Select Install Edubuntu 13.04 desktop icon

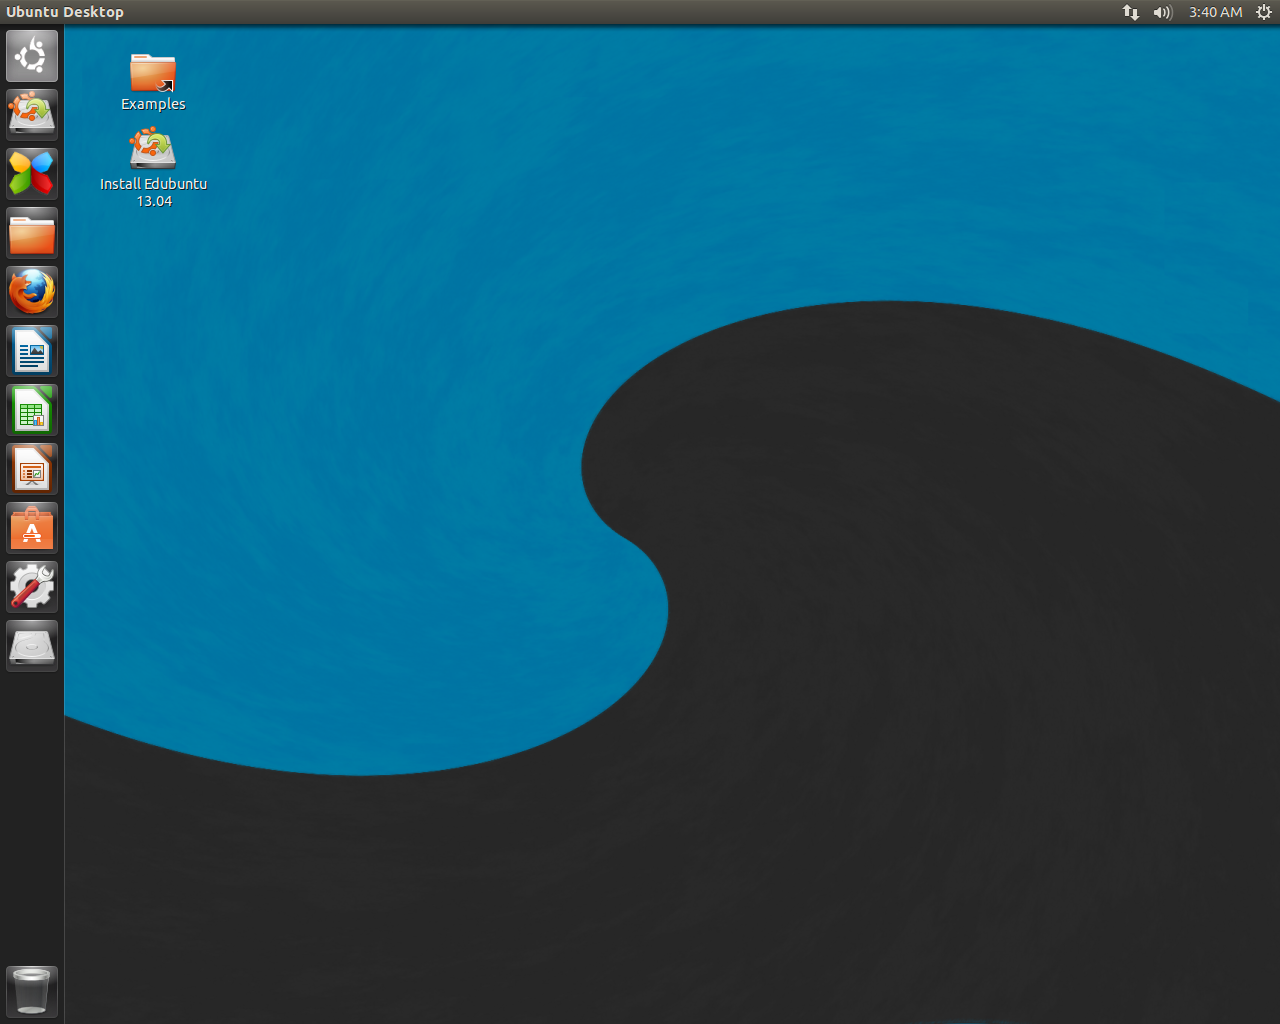tap(153, 149)
